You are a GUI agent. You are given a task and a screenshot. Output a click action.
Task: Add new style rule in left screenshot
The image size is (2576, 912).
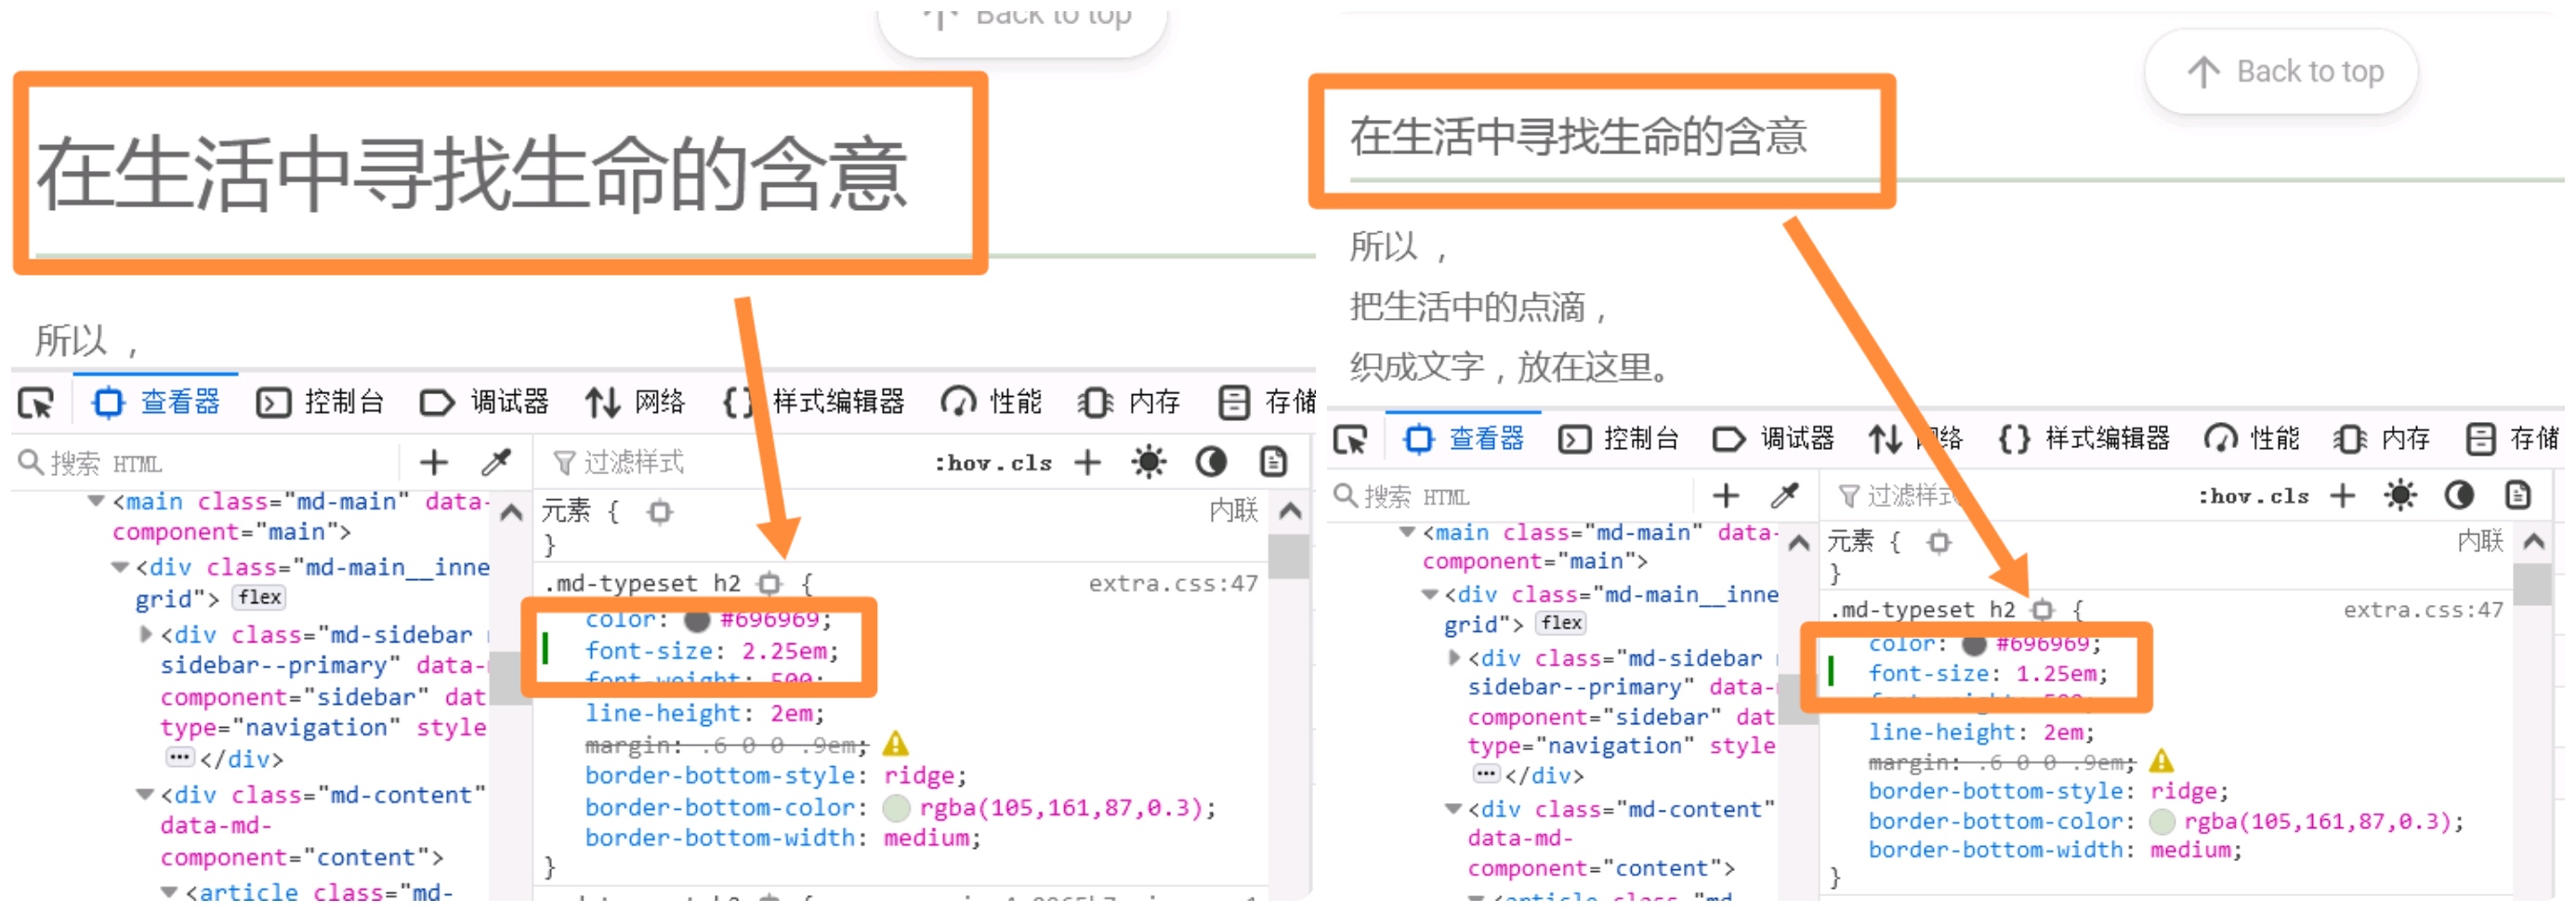(x=1087, y=463)
